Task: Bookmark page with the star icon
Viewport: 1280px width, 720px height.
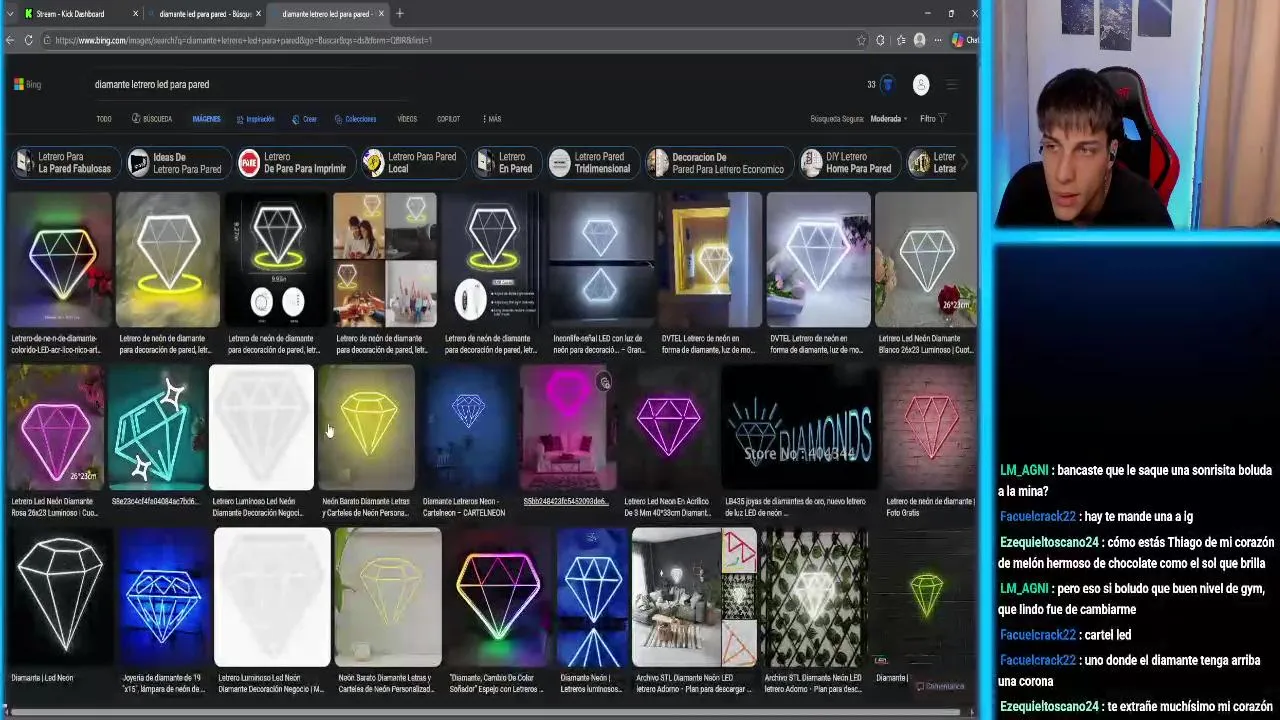Action: pyautogui.click(x=861, y=40)
